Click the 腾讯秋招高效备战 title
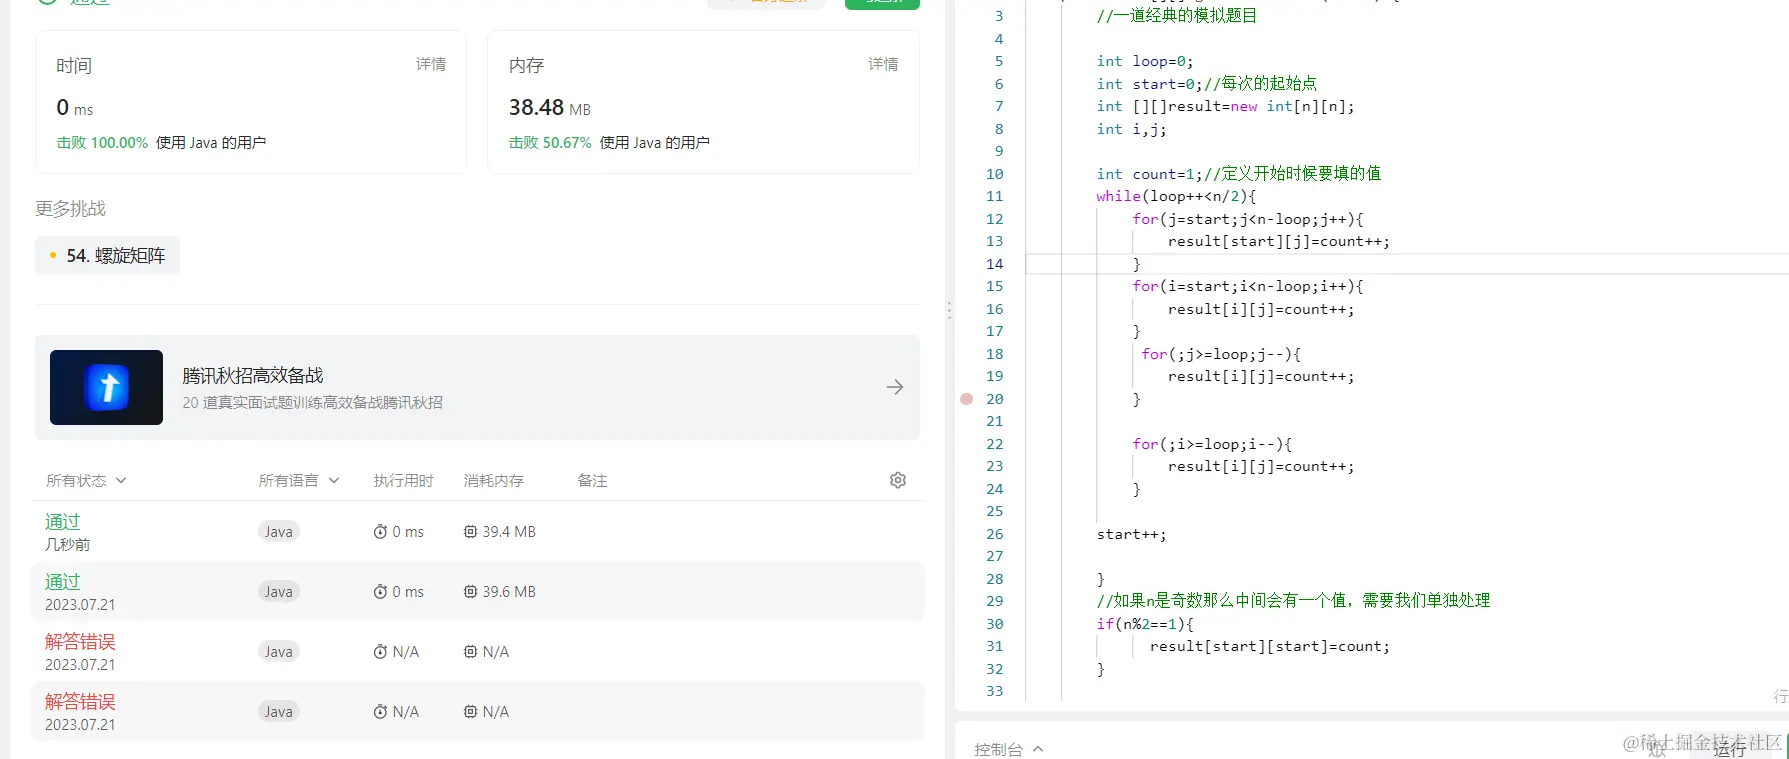Viewport: 1789px width, 759px height. [253, 376]
